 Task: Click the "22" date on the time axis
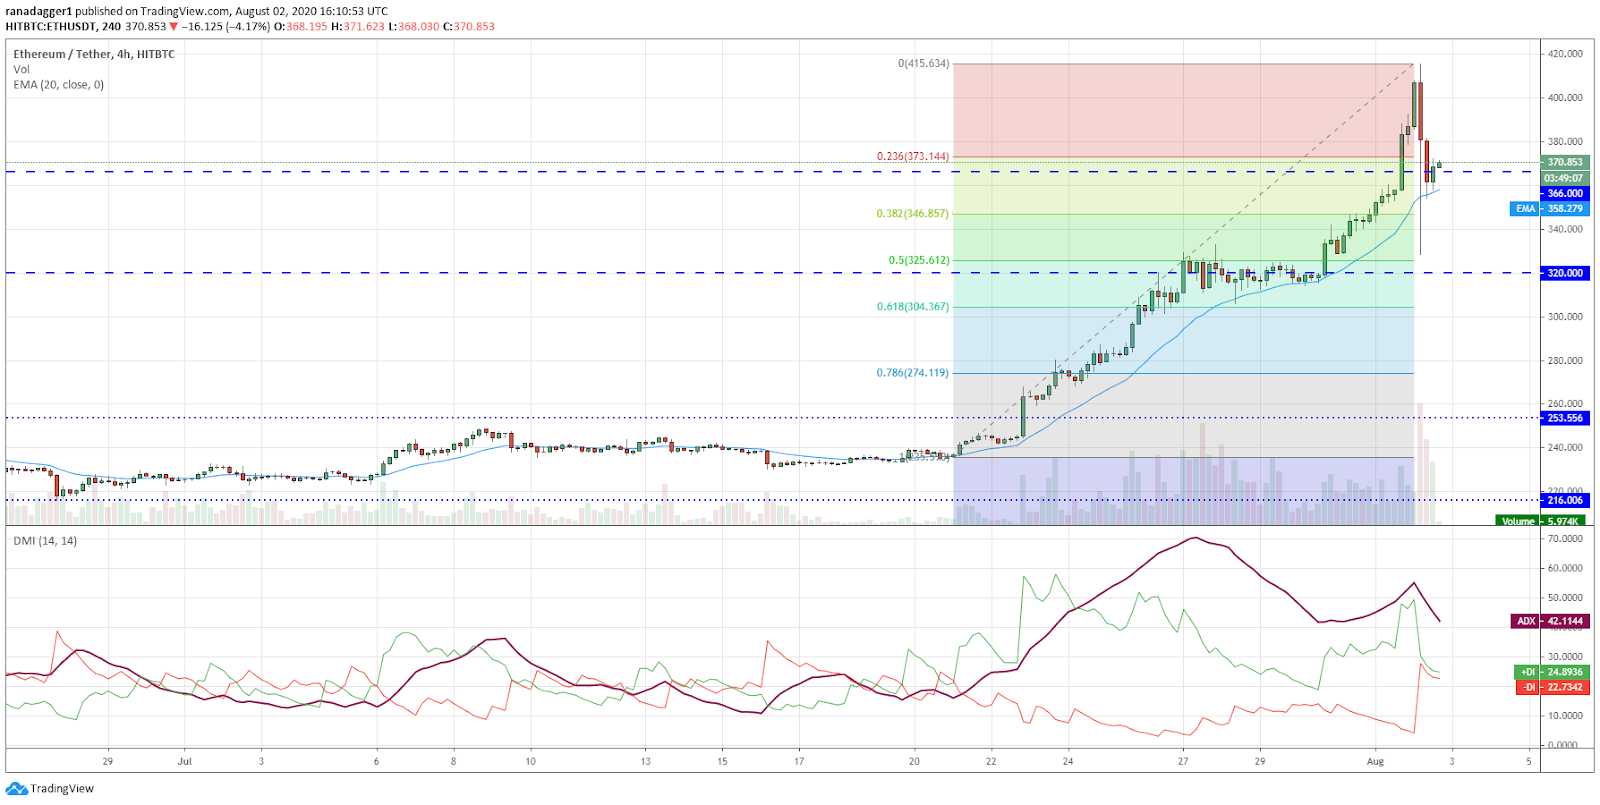(x=991, y=761)
